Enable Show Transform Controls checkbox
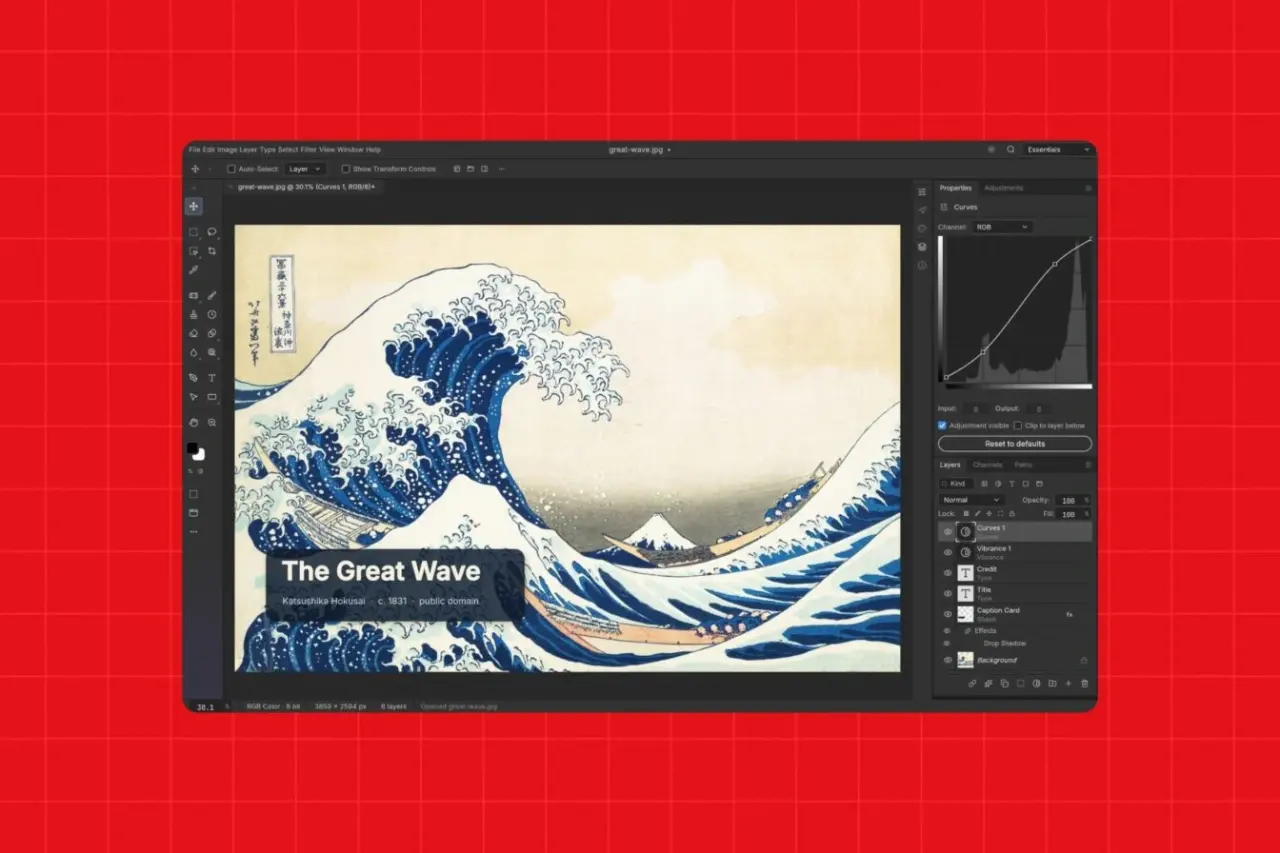1280x853 pixels. [x=345, y=169]
